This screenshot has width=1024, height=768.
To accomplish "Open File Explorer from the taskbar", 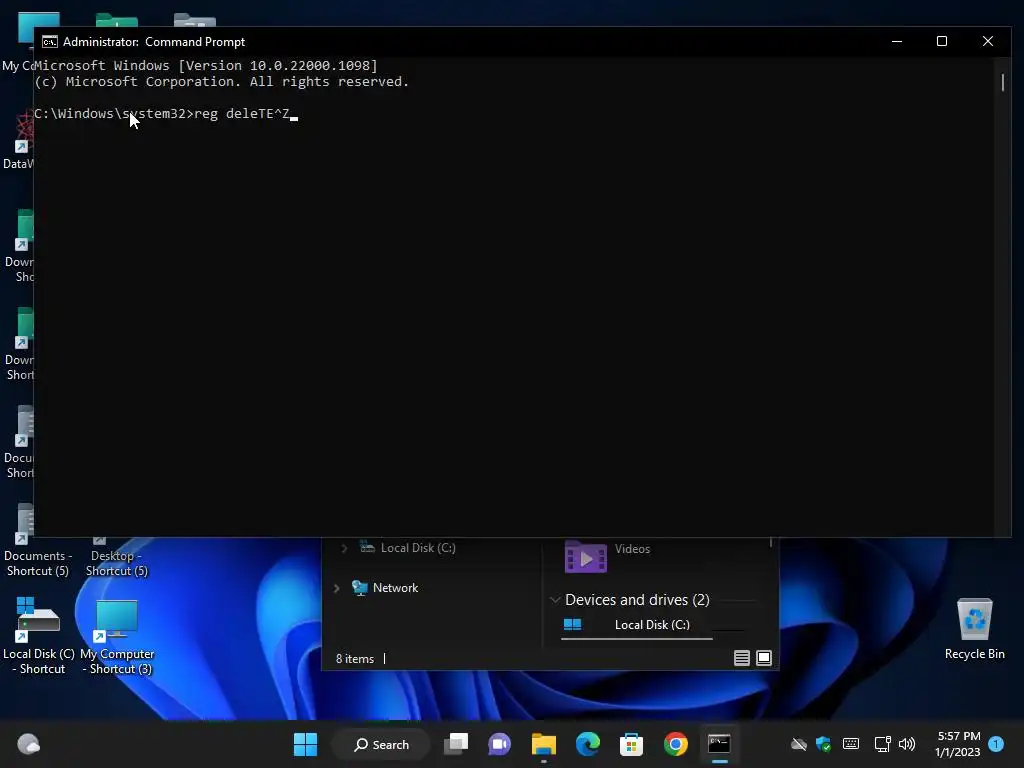I will click(543, 744).
